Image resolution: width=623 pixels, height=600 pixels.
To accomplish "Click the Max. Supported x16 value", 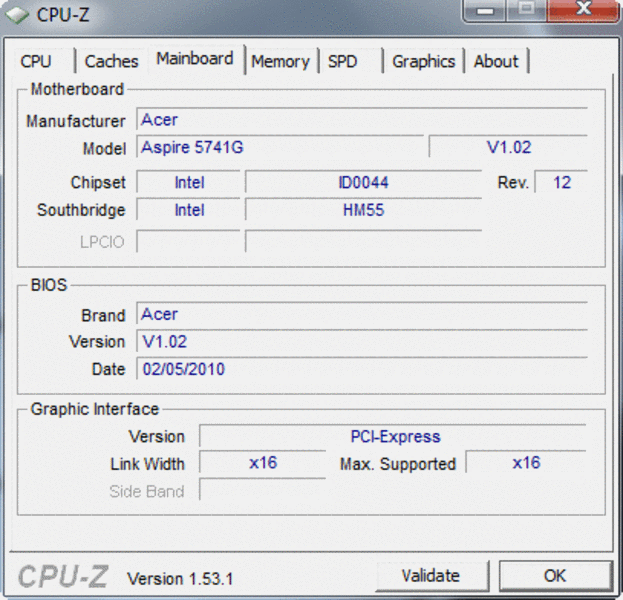I will (526, 463).
